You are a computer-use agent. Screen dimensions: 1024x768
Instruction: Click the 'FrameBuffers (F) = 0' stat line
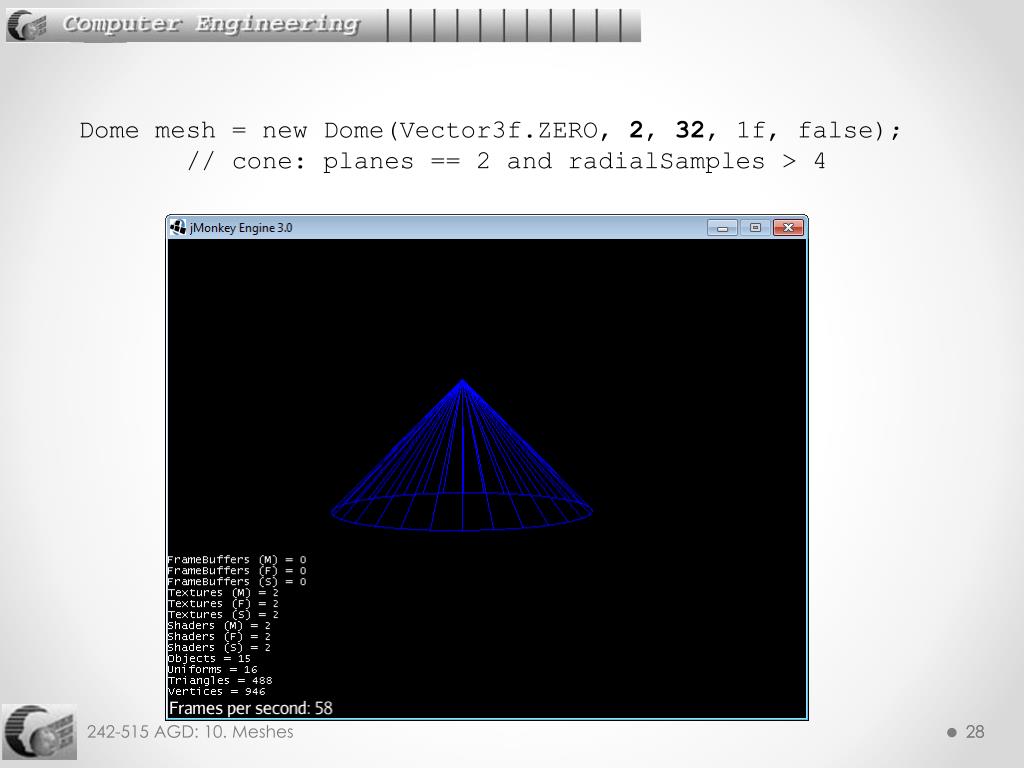236,570
